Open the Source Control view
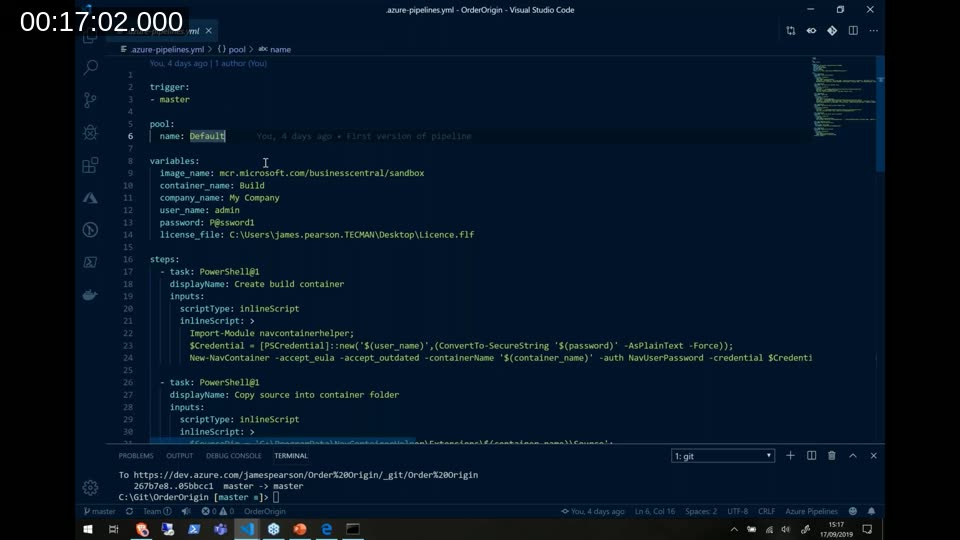Viewport: 960px width, 540px height. click(x=91, y=100)
